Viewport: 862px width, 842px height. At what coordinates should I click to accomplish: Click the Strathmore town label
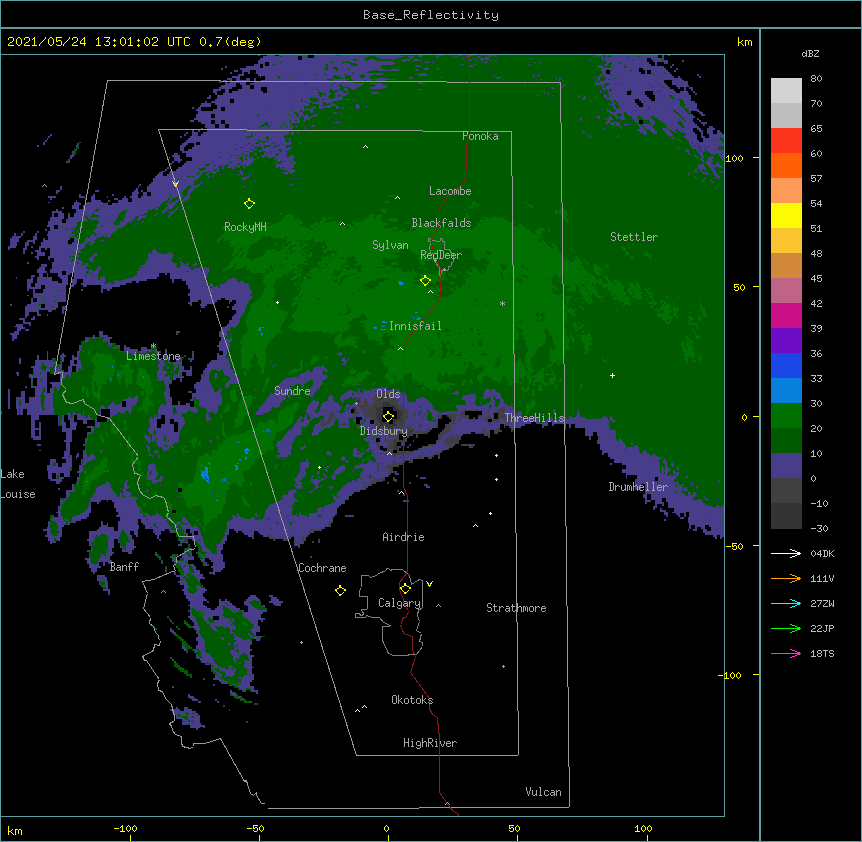point(516,608)
